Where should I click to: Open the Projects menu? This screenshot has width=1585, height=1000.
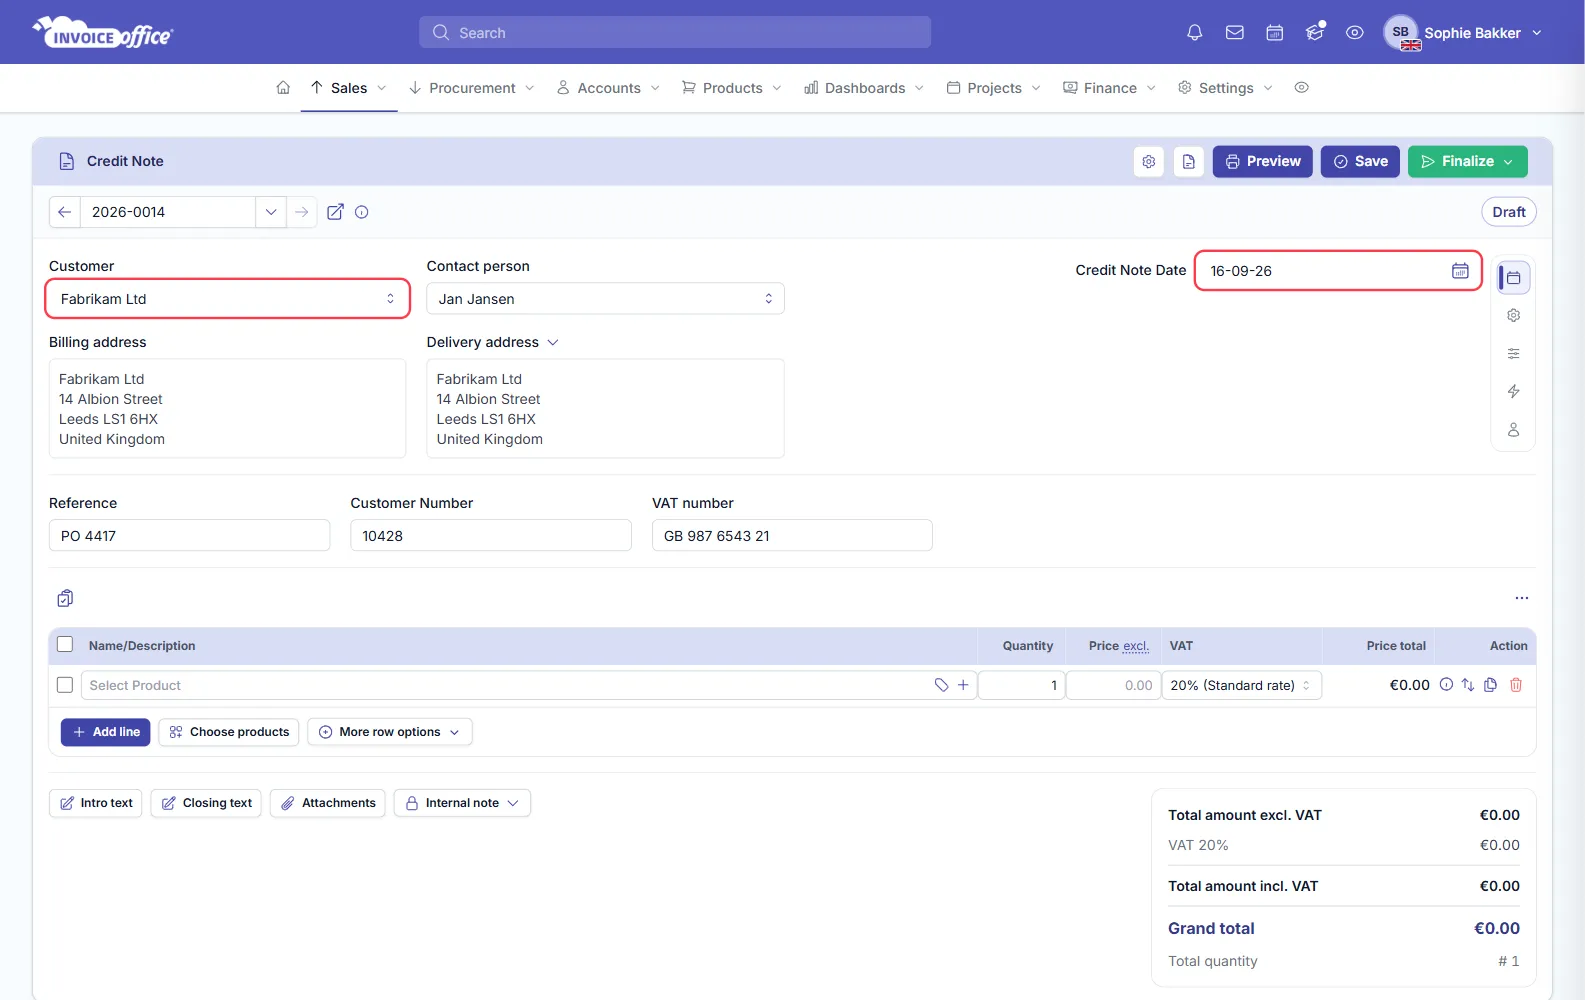[x=994, y=88]
